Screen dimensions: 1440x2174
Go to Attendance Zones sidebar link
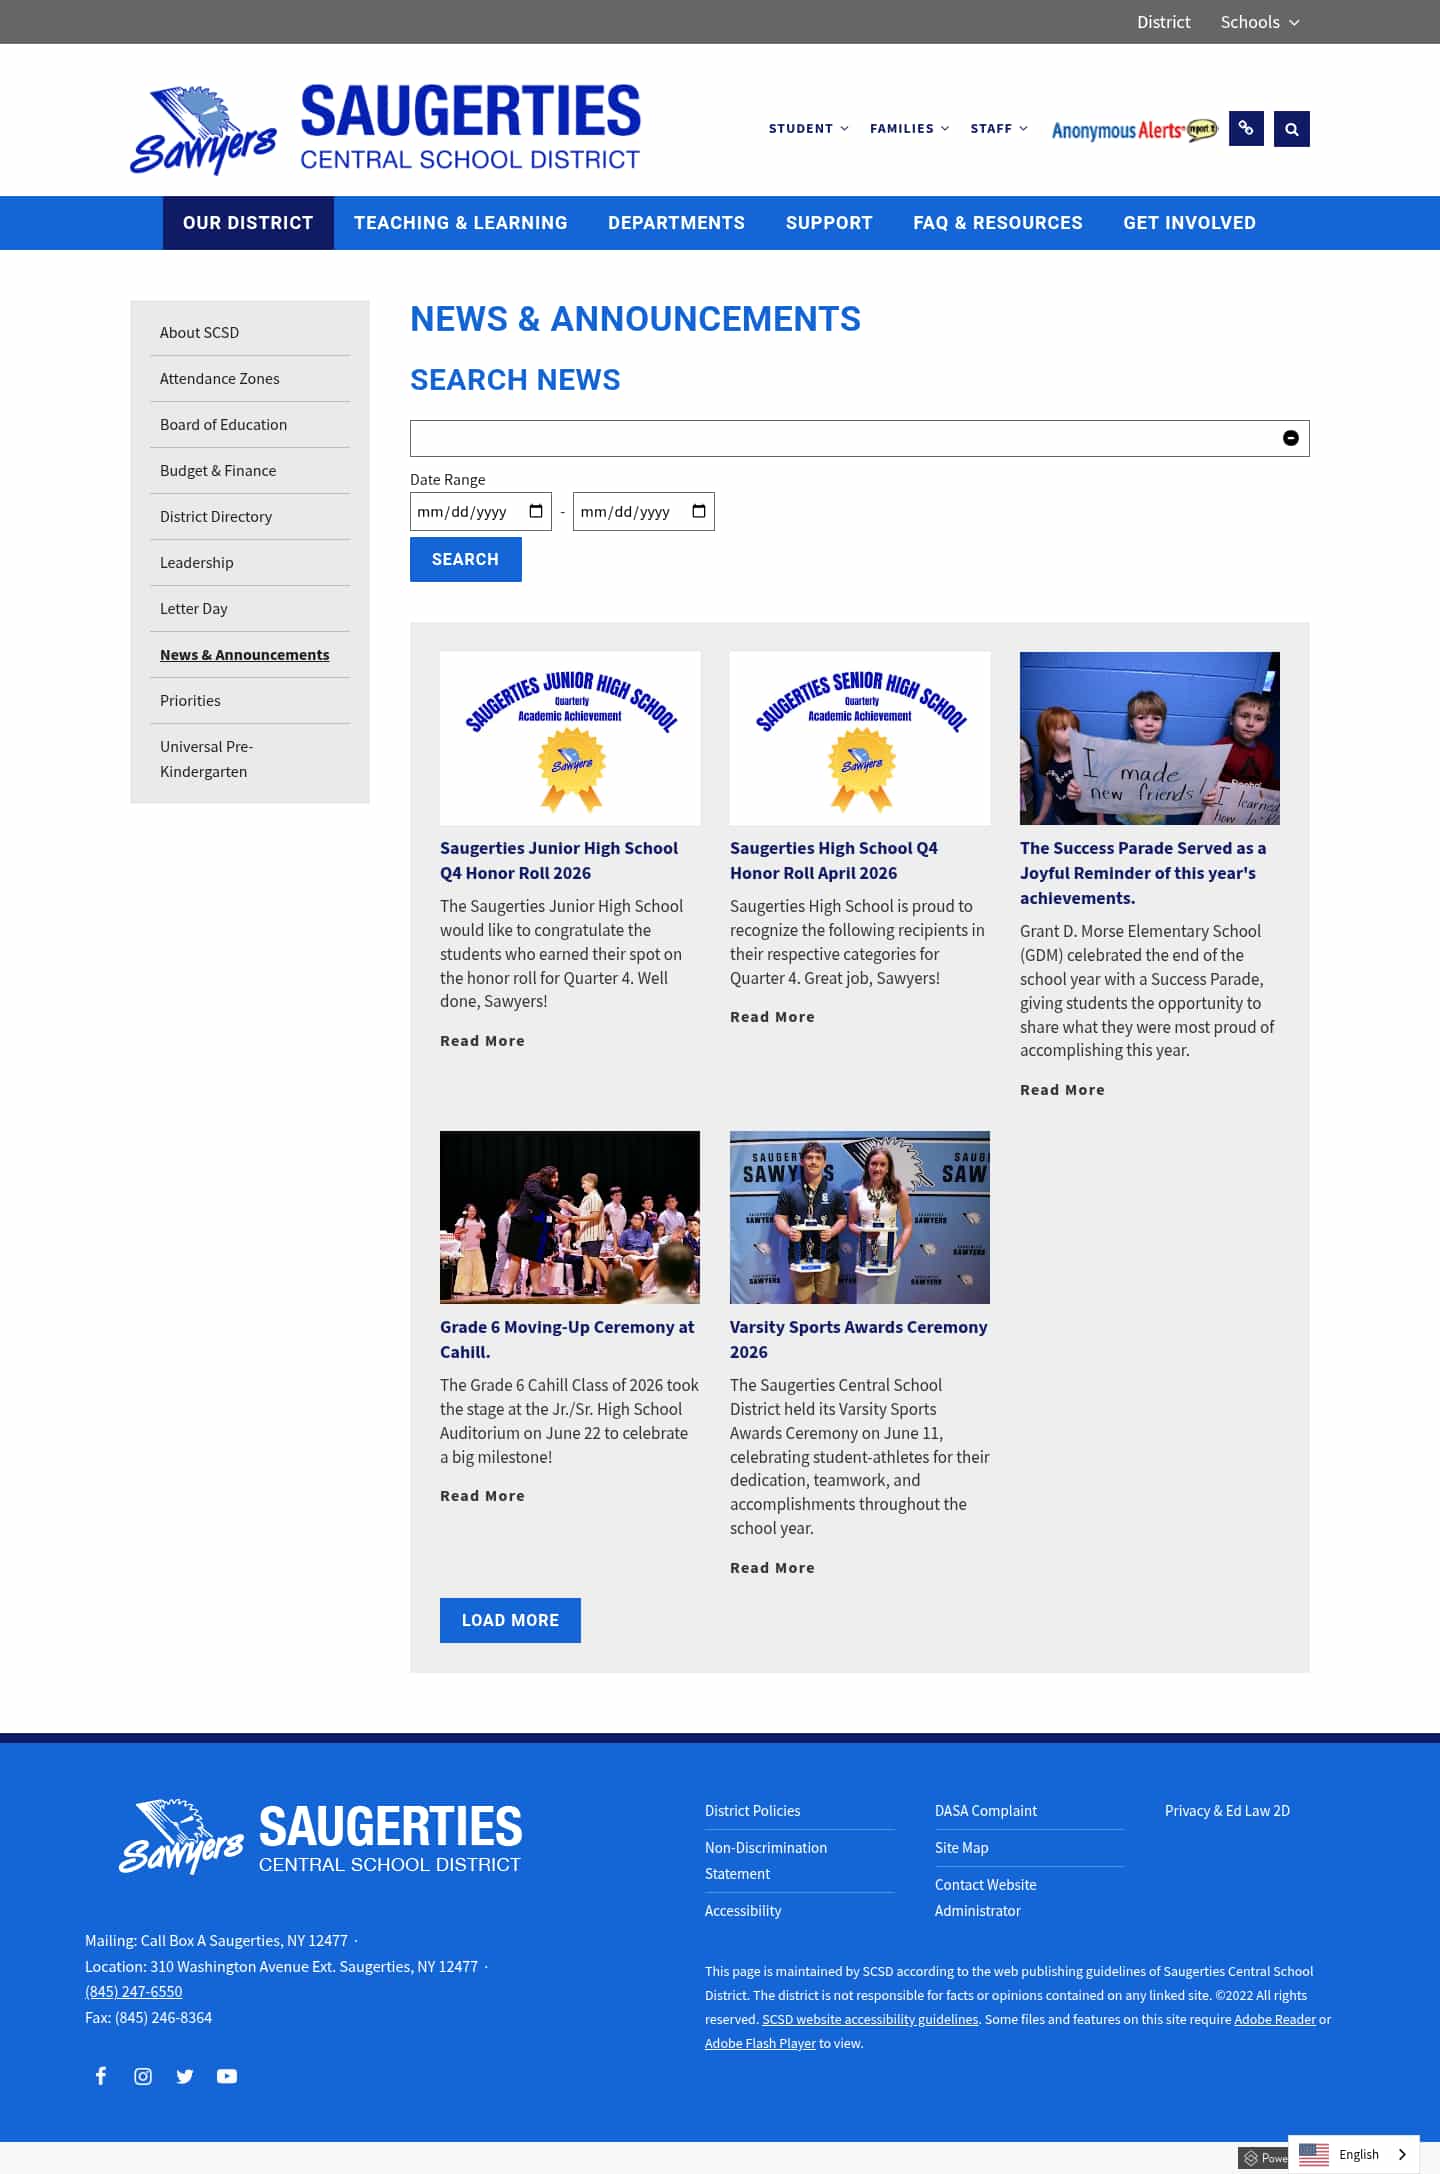[x=219, y=378]
